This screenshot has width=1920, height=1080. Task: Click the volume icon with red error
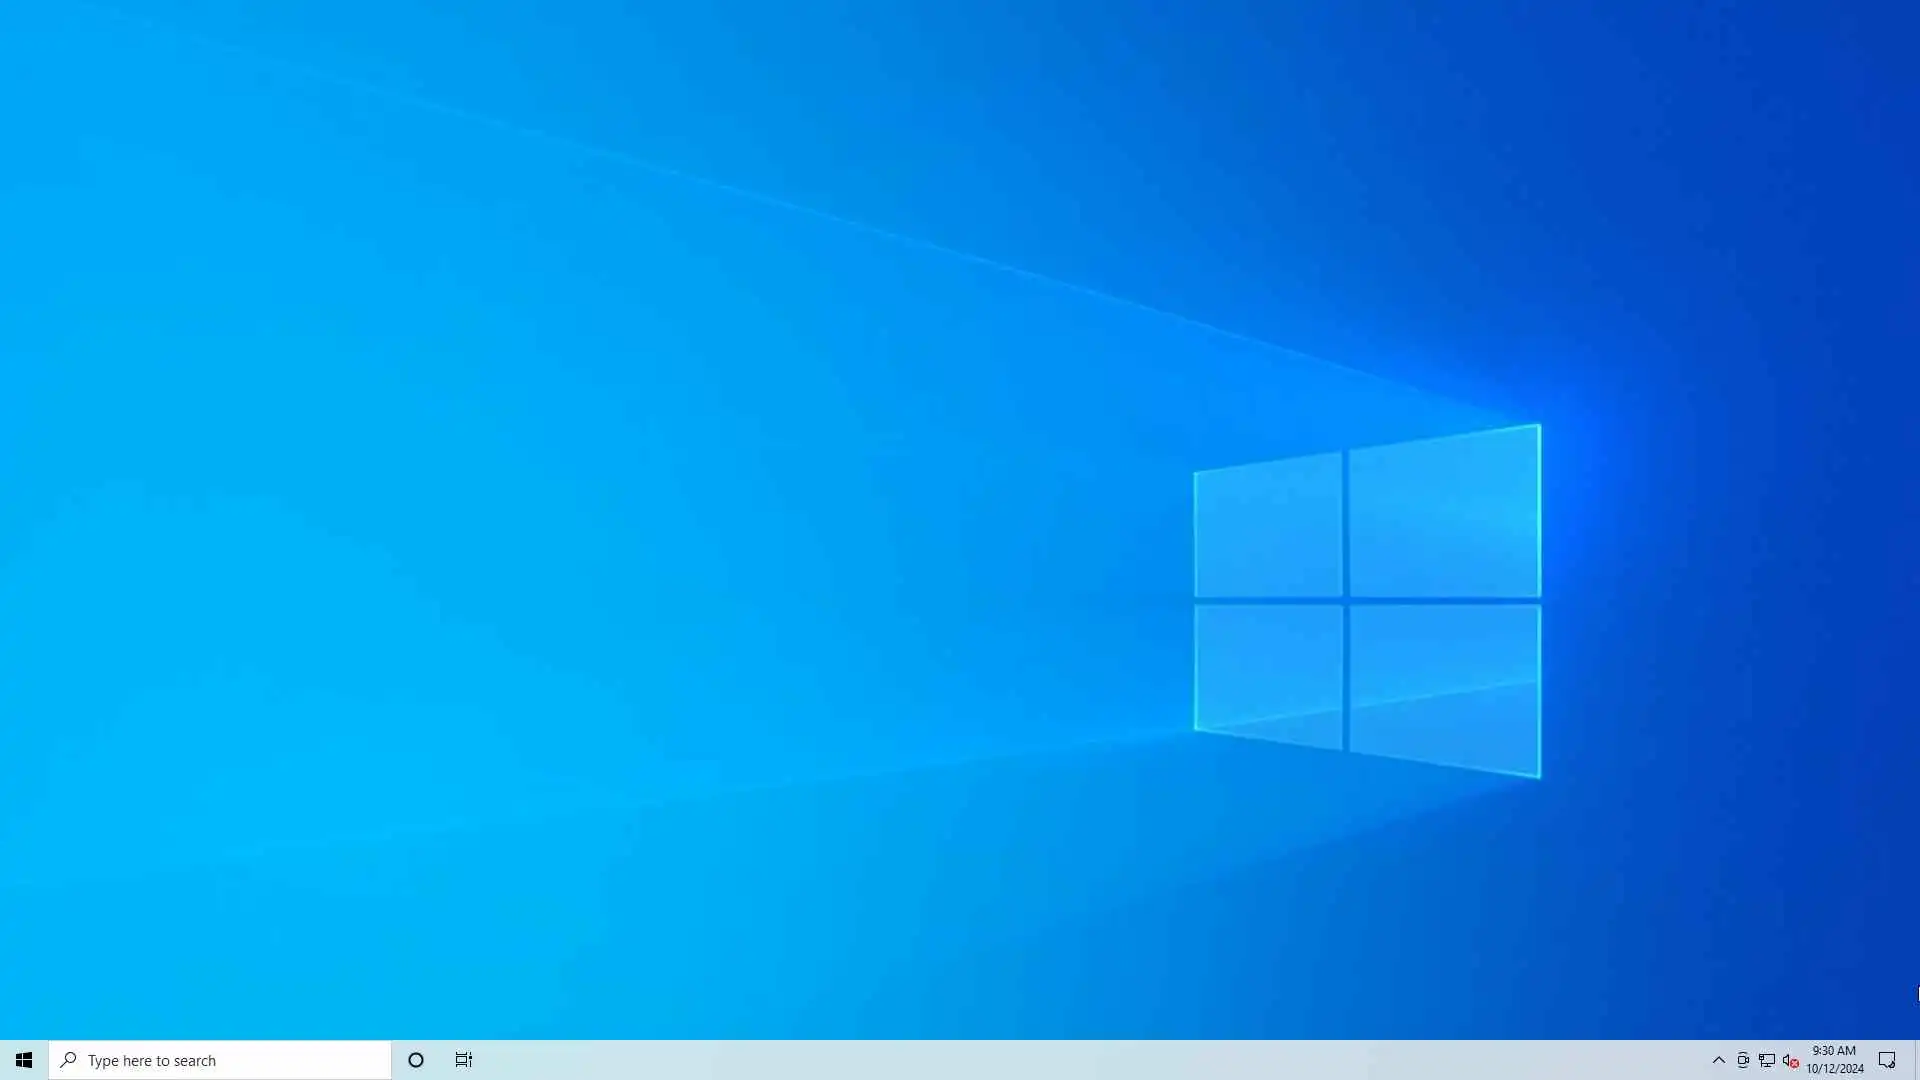tap(1791, 1060)
